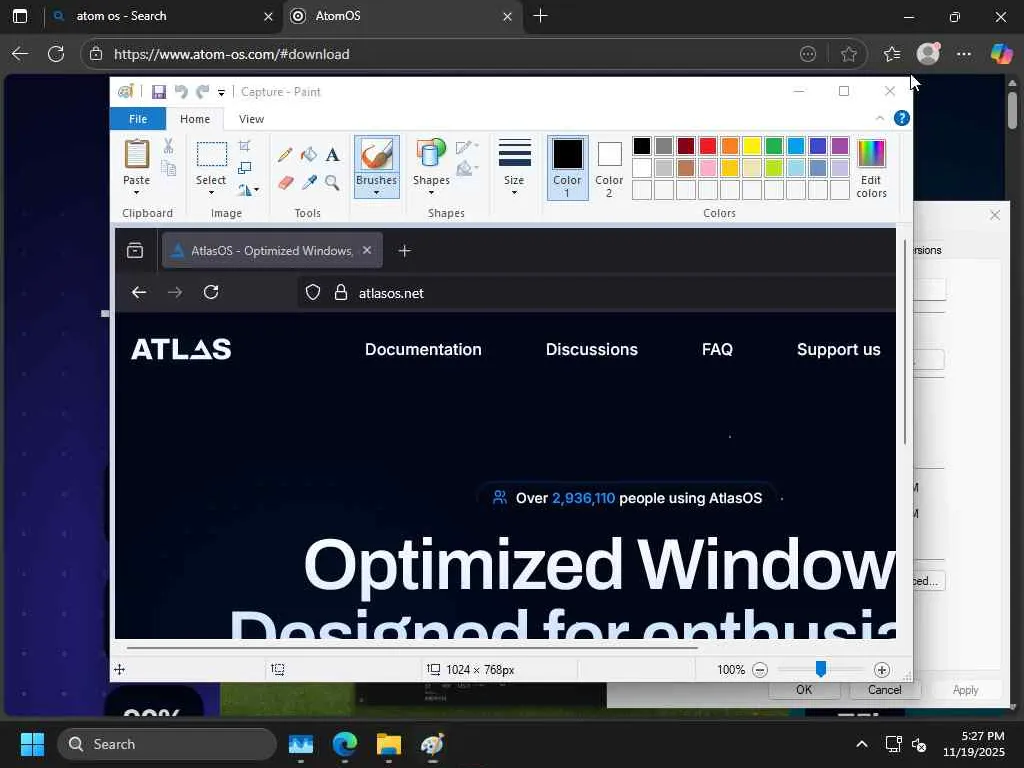This screenshot has width=1024, height=768.
Task: Click the Resize icon in Image group
Action: 245,168
